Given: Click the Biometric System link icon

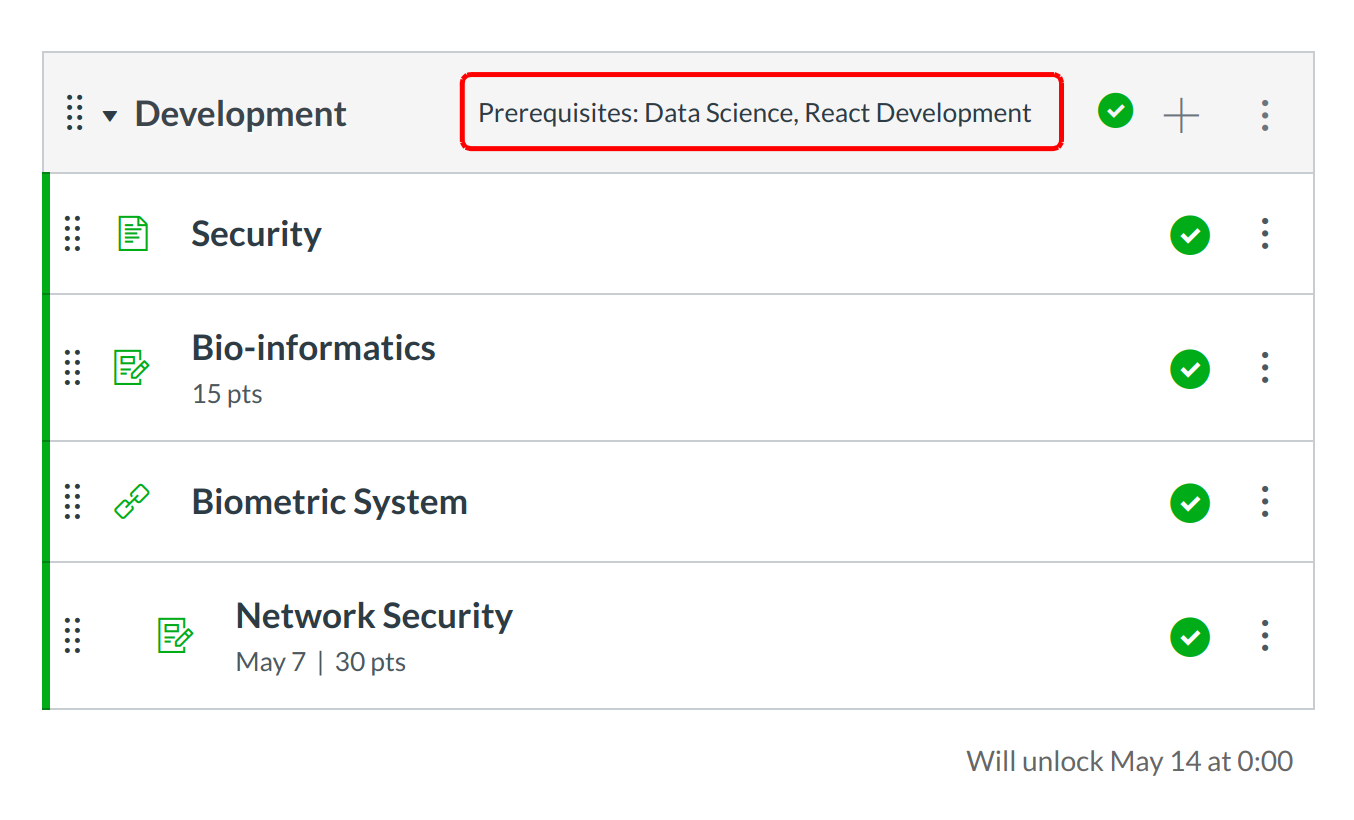Looking at the screenshot, I should (x=132, y=502).
